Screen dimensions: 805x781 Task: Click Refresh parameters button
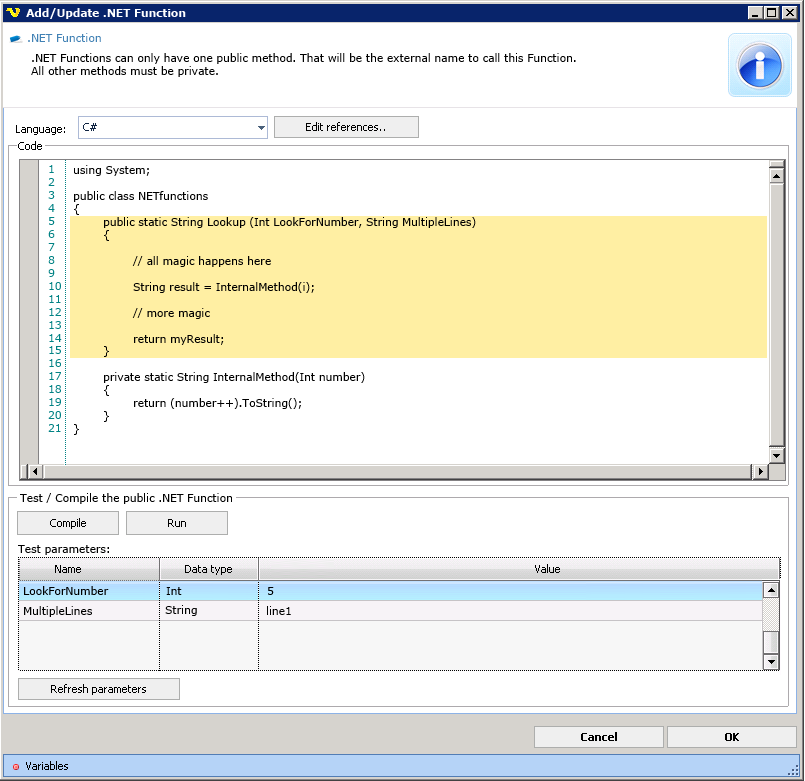click(x=98, y=689)
